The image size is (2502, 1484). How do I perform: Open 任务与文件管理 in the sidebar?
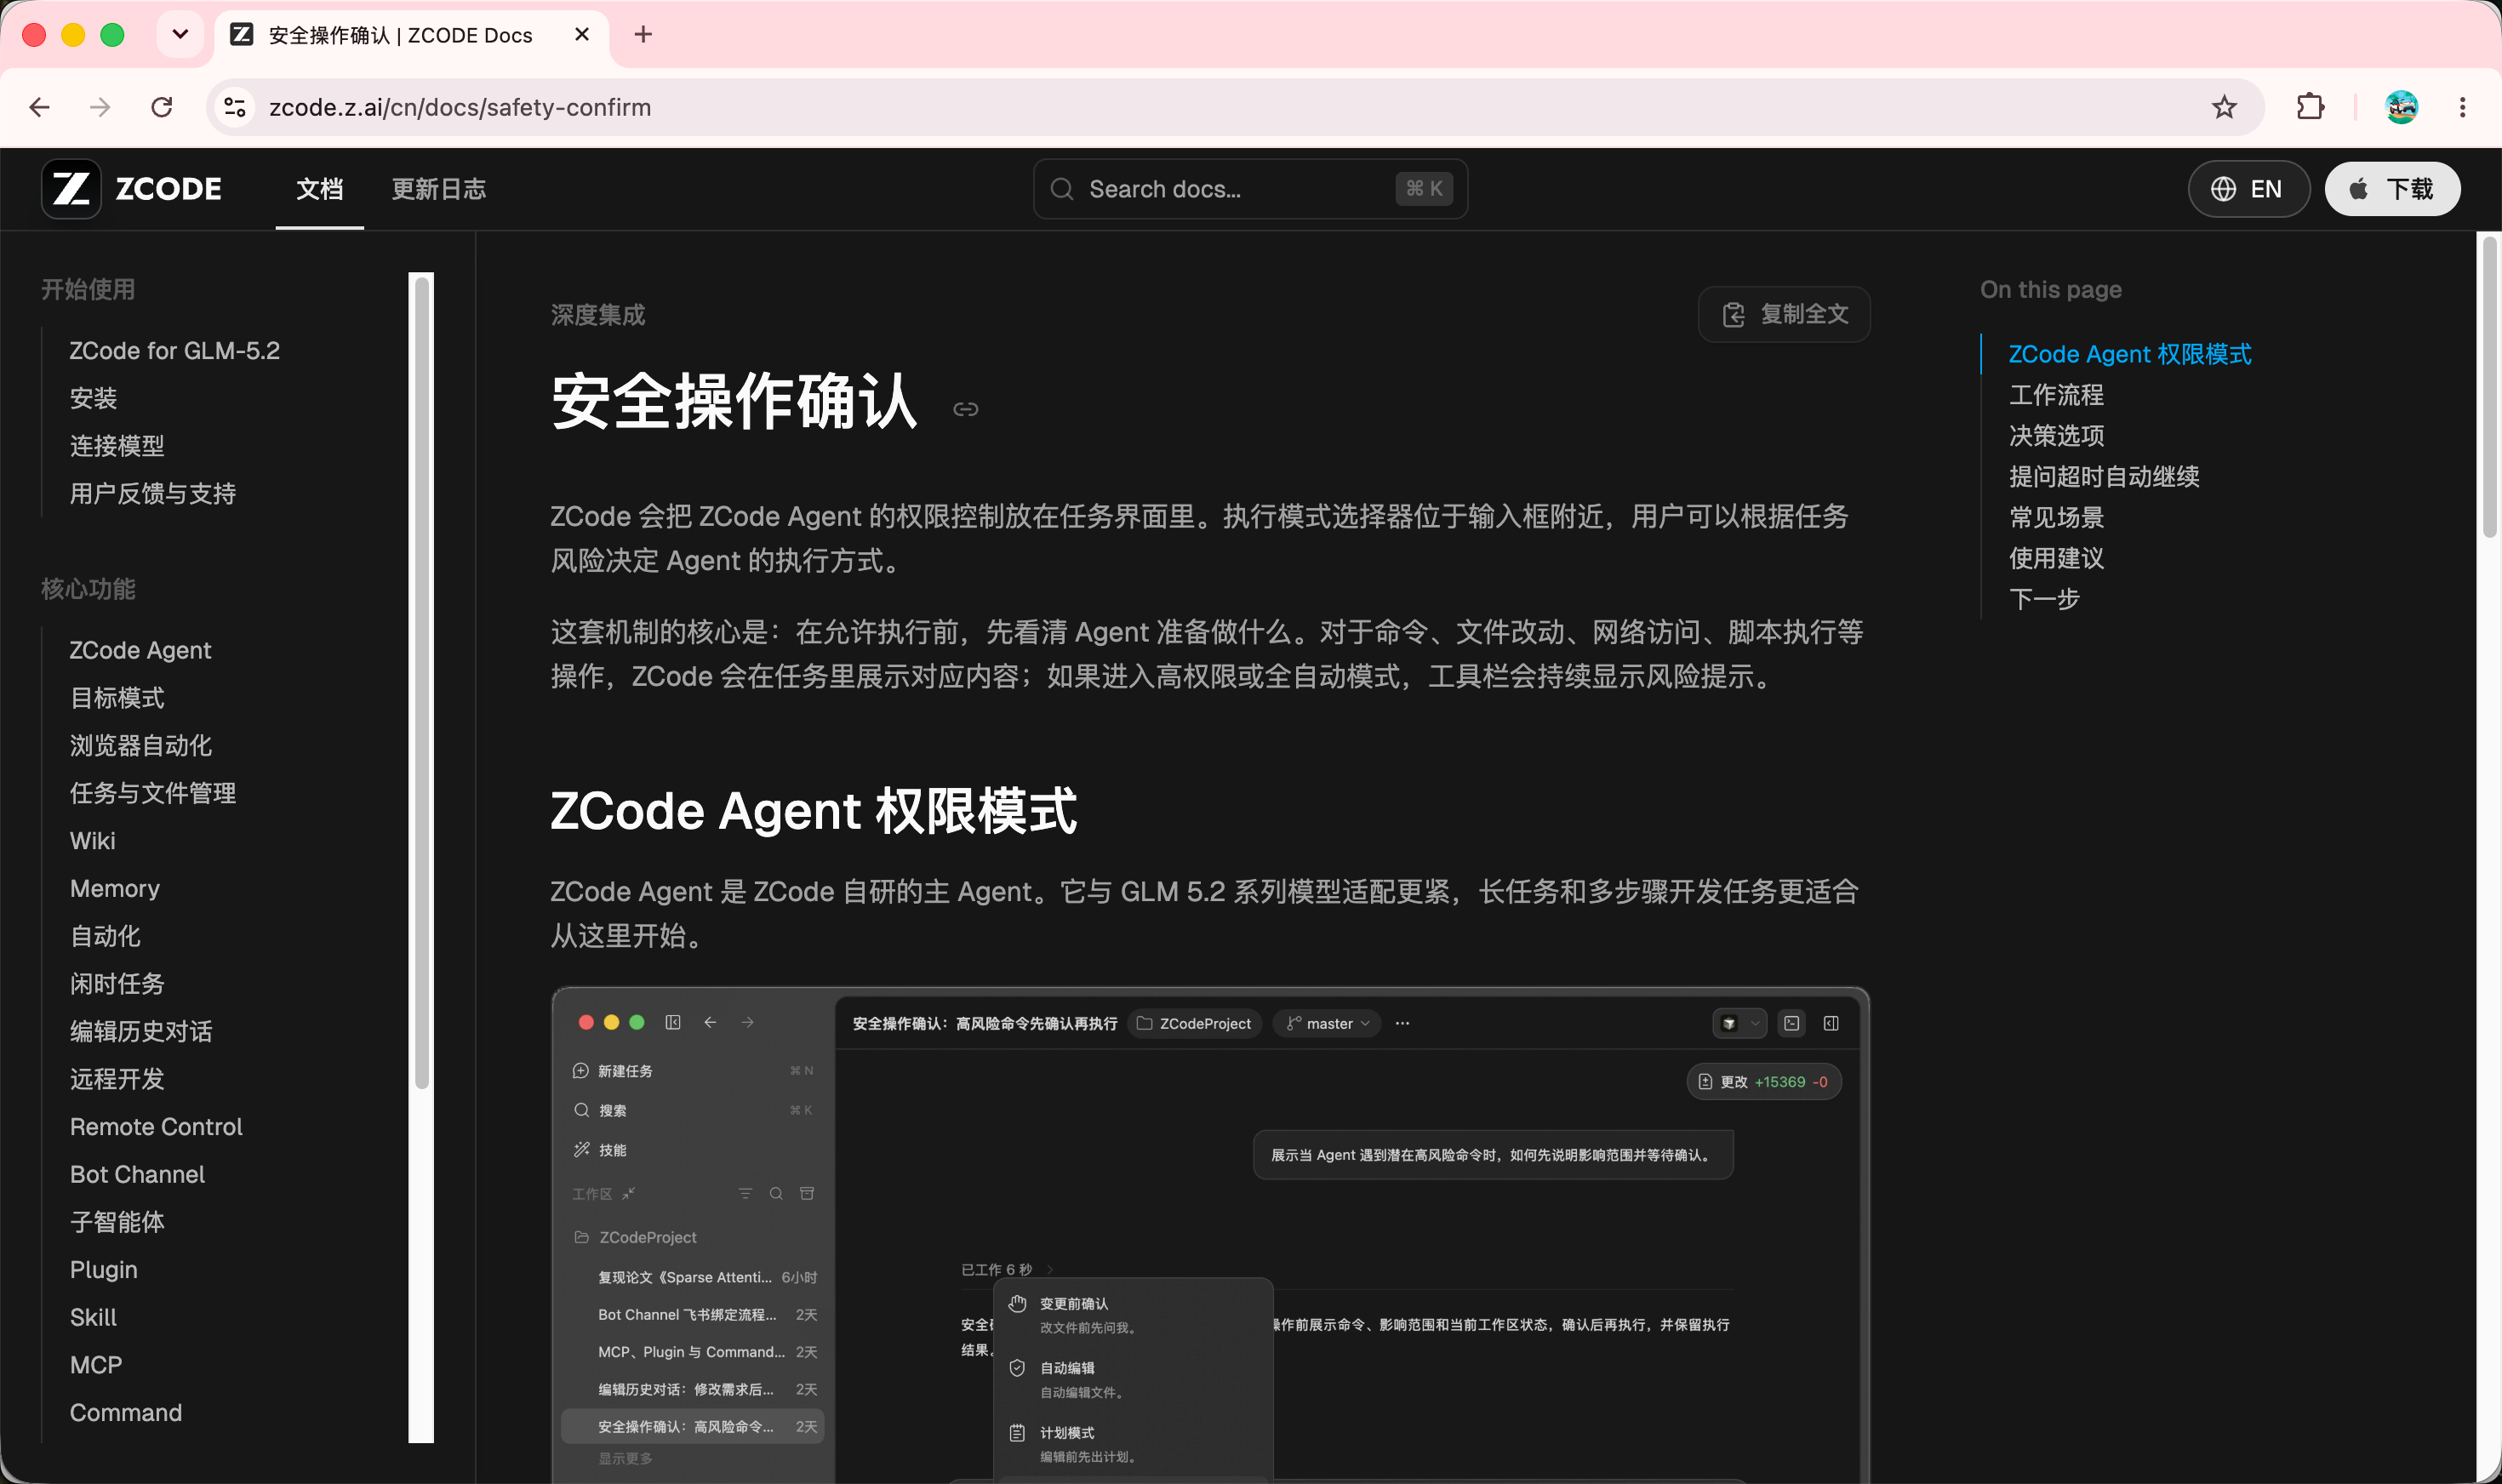153,793
